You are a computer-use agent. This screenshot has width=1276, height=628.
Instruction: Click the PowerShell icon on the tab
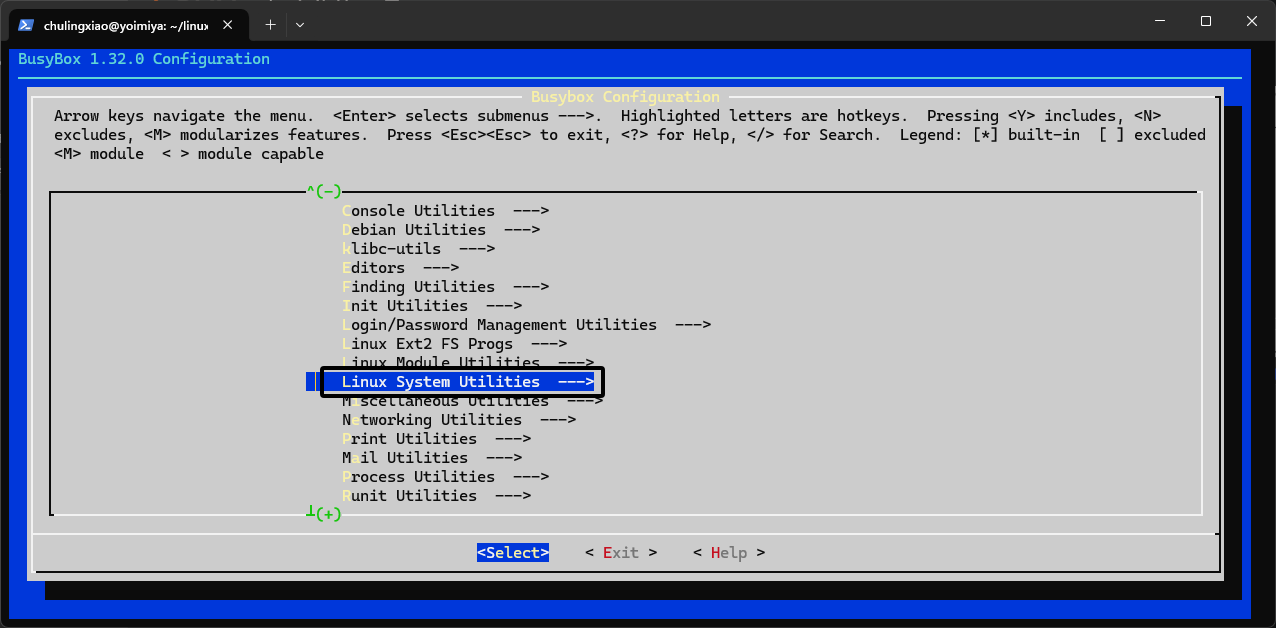pyautogui.click(x=27, y=25)
